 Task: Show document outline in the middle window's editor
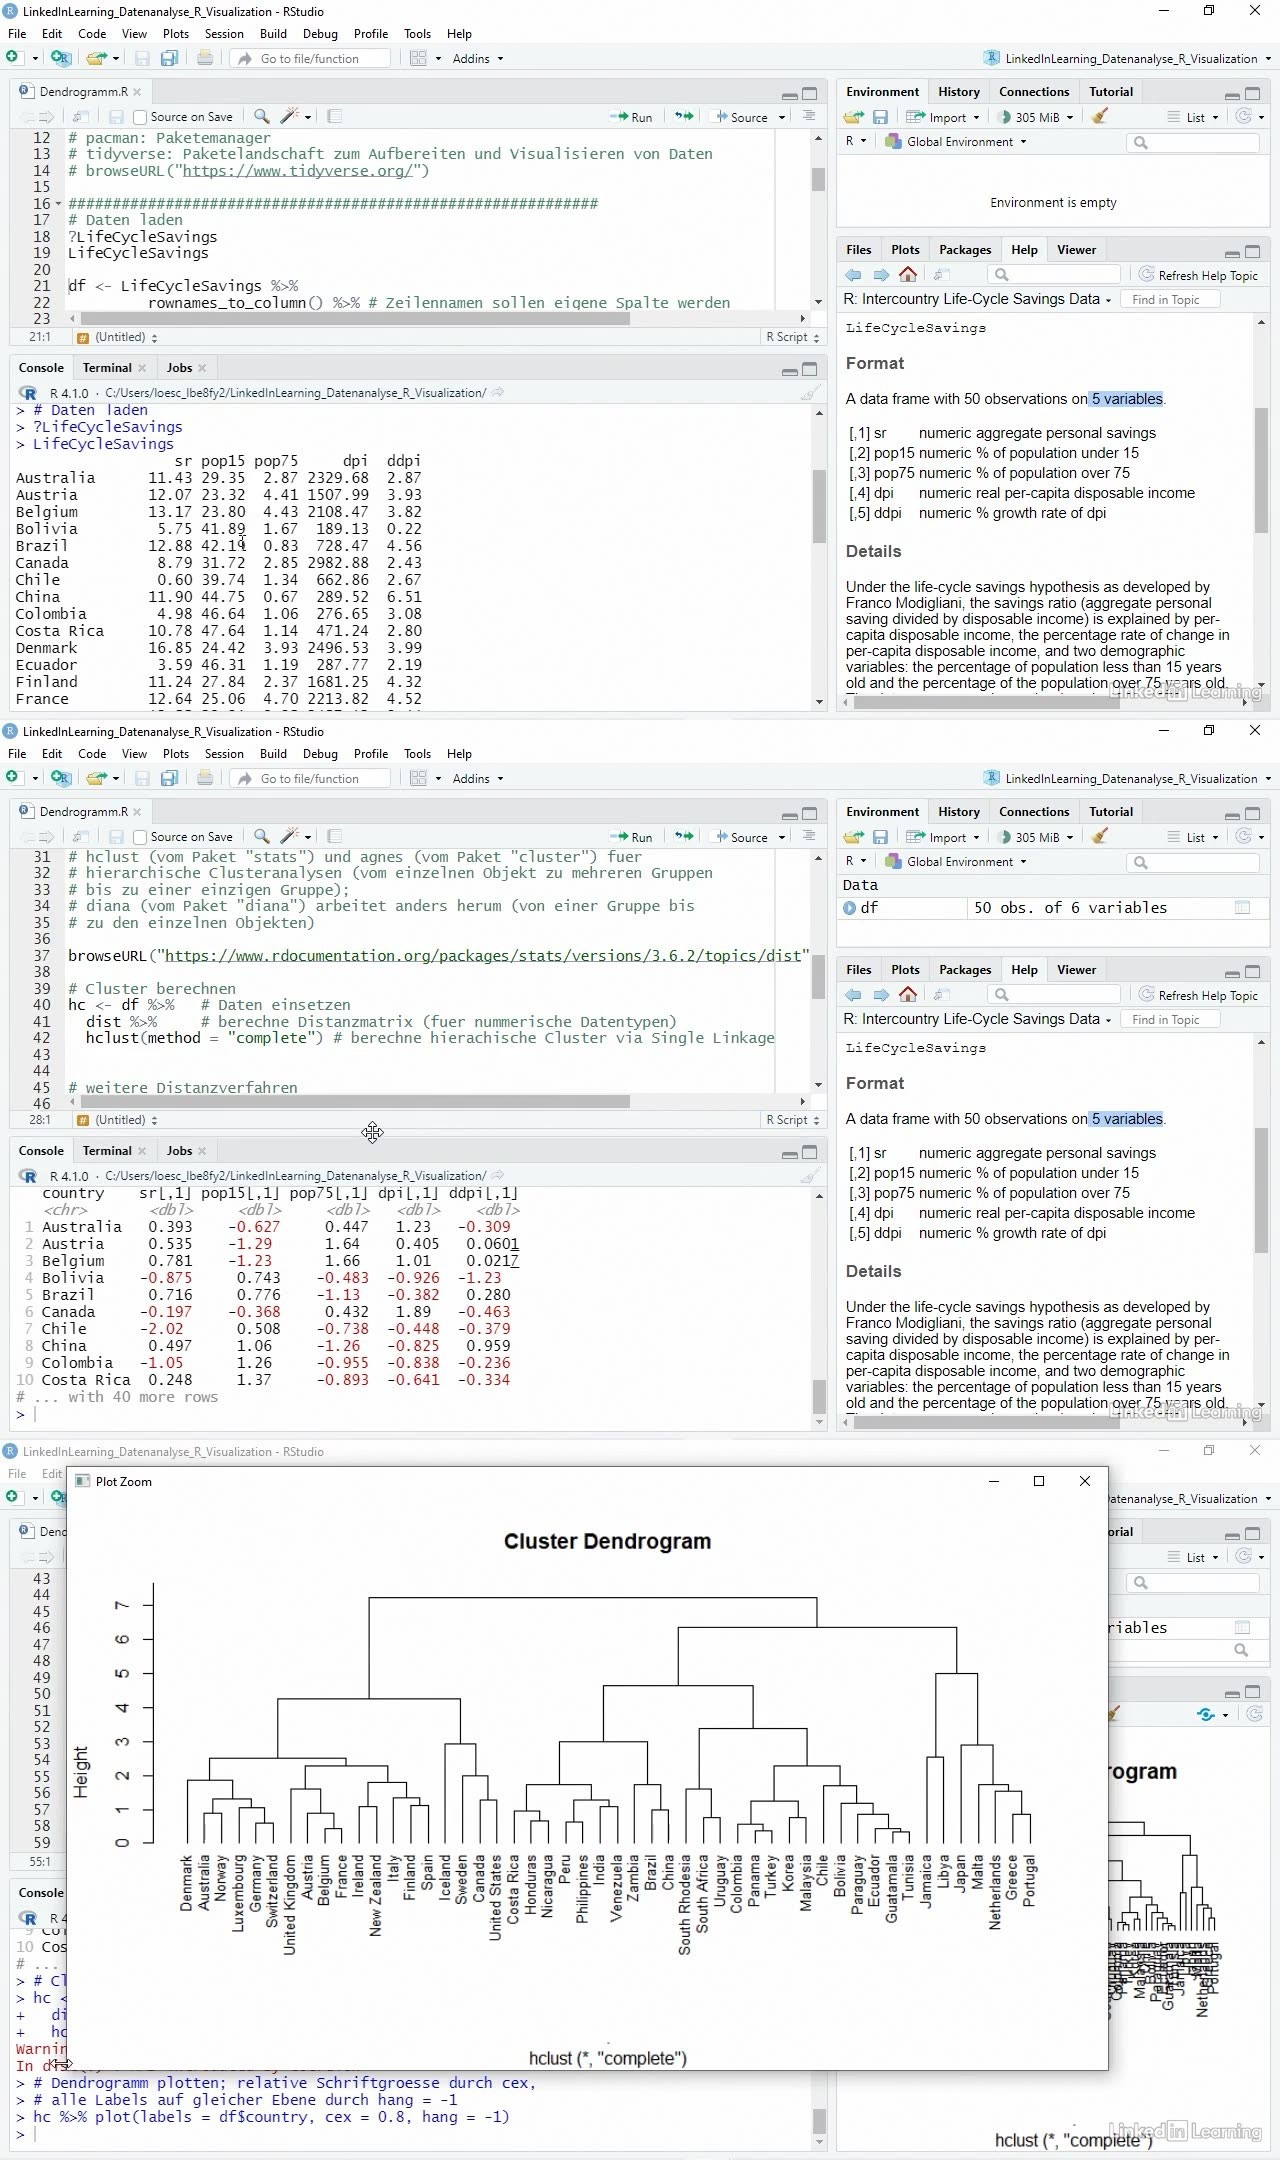click(x=809, y=837)
